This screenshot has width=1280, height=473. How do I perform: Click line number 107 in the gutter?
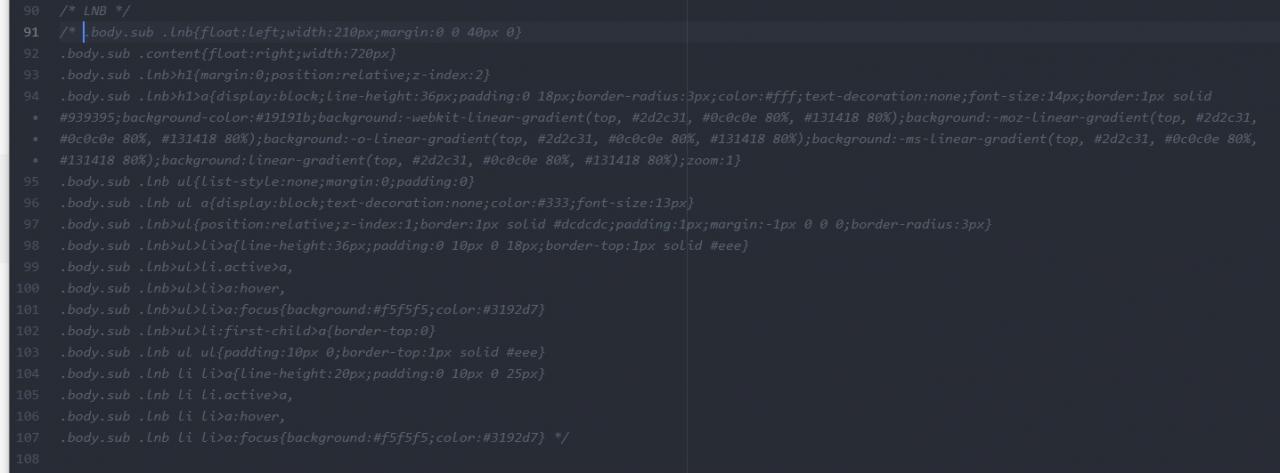[30, 437]
